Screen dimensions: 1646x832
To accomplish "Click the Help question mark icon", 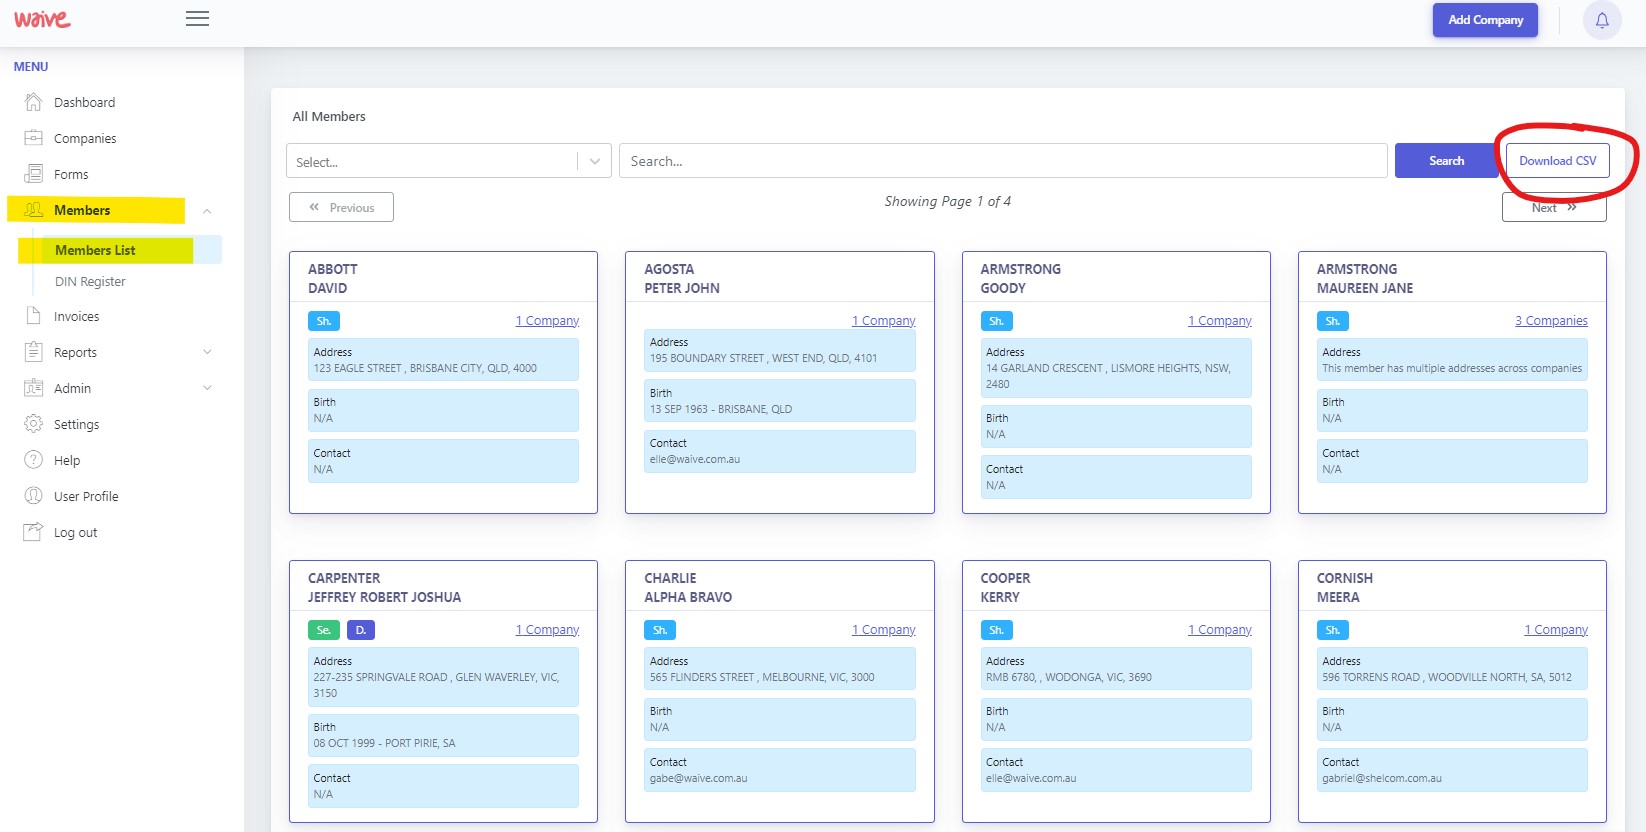I will pyautogui.click(x=33, y=460).
